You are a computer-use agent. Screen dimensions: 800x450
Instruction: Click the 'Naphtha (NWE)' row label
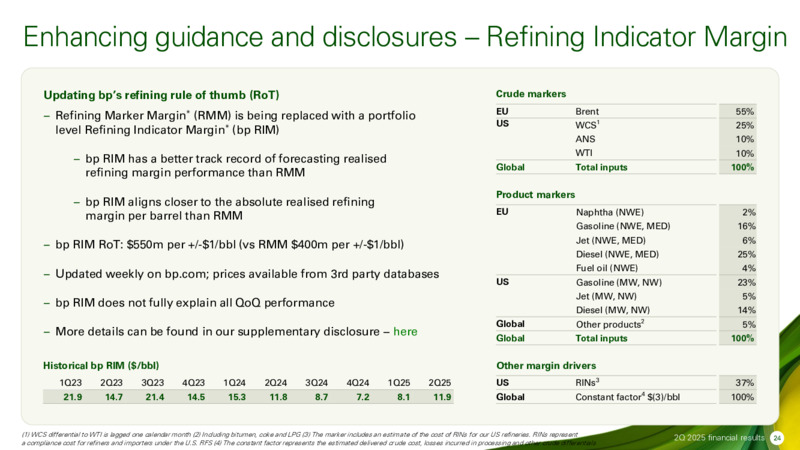coord(610,212)
